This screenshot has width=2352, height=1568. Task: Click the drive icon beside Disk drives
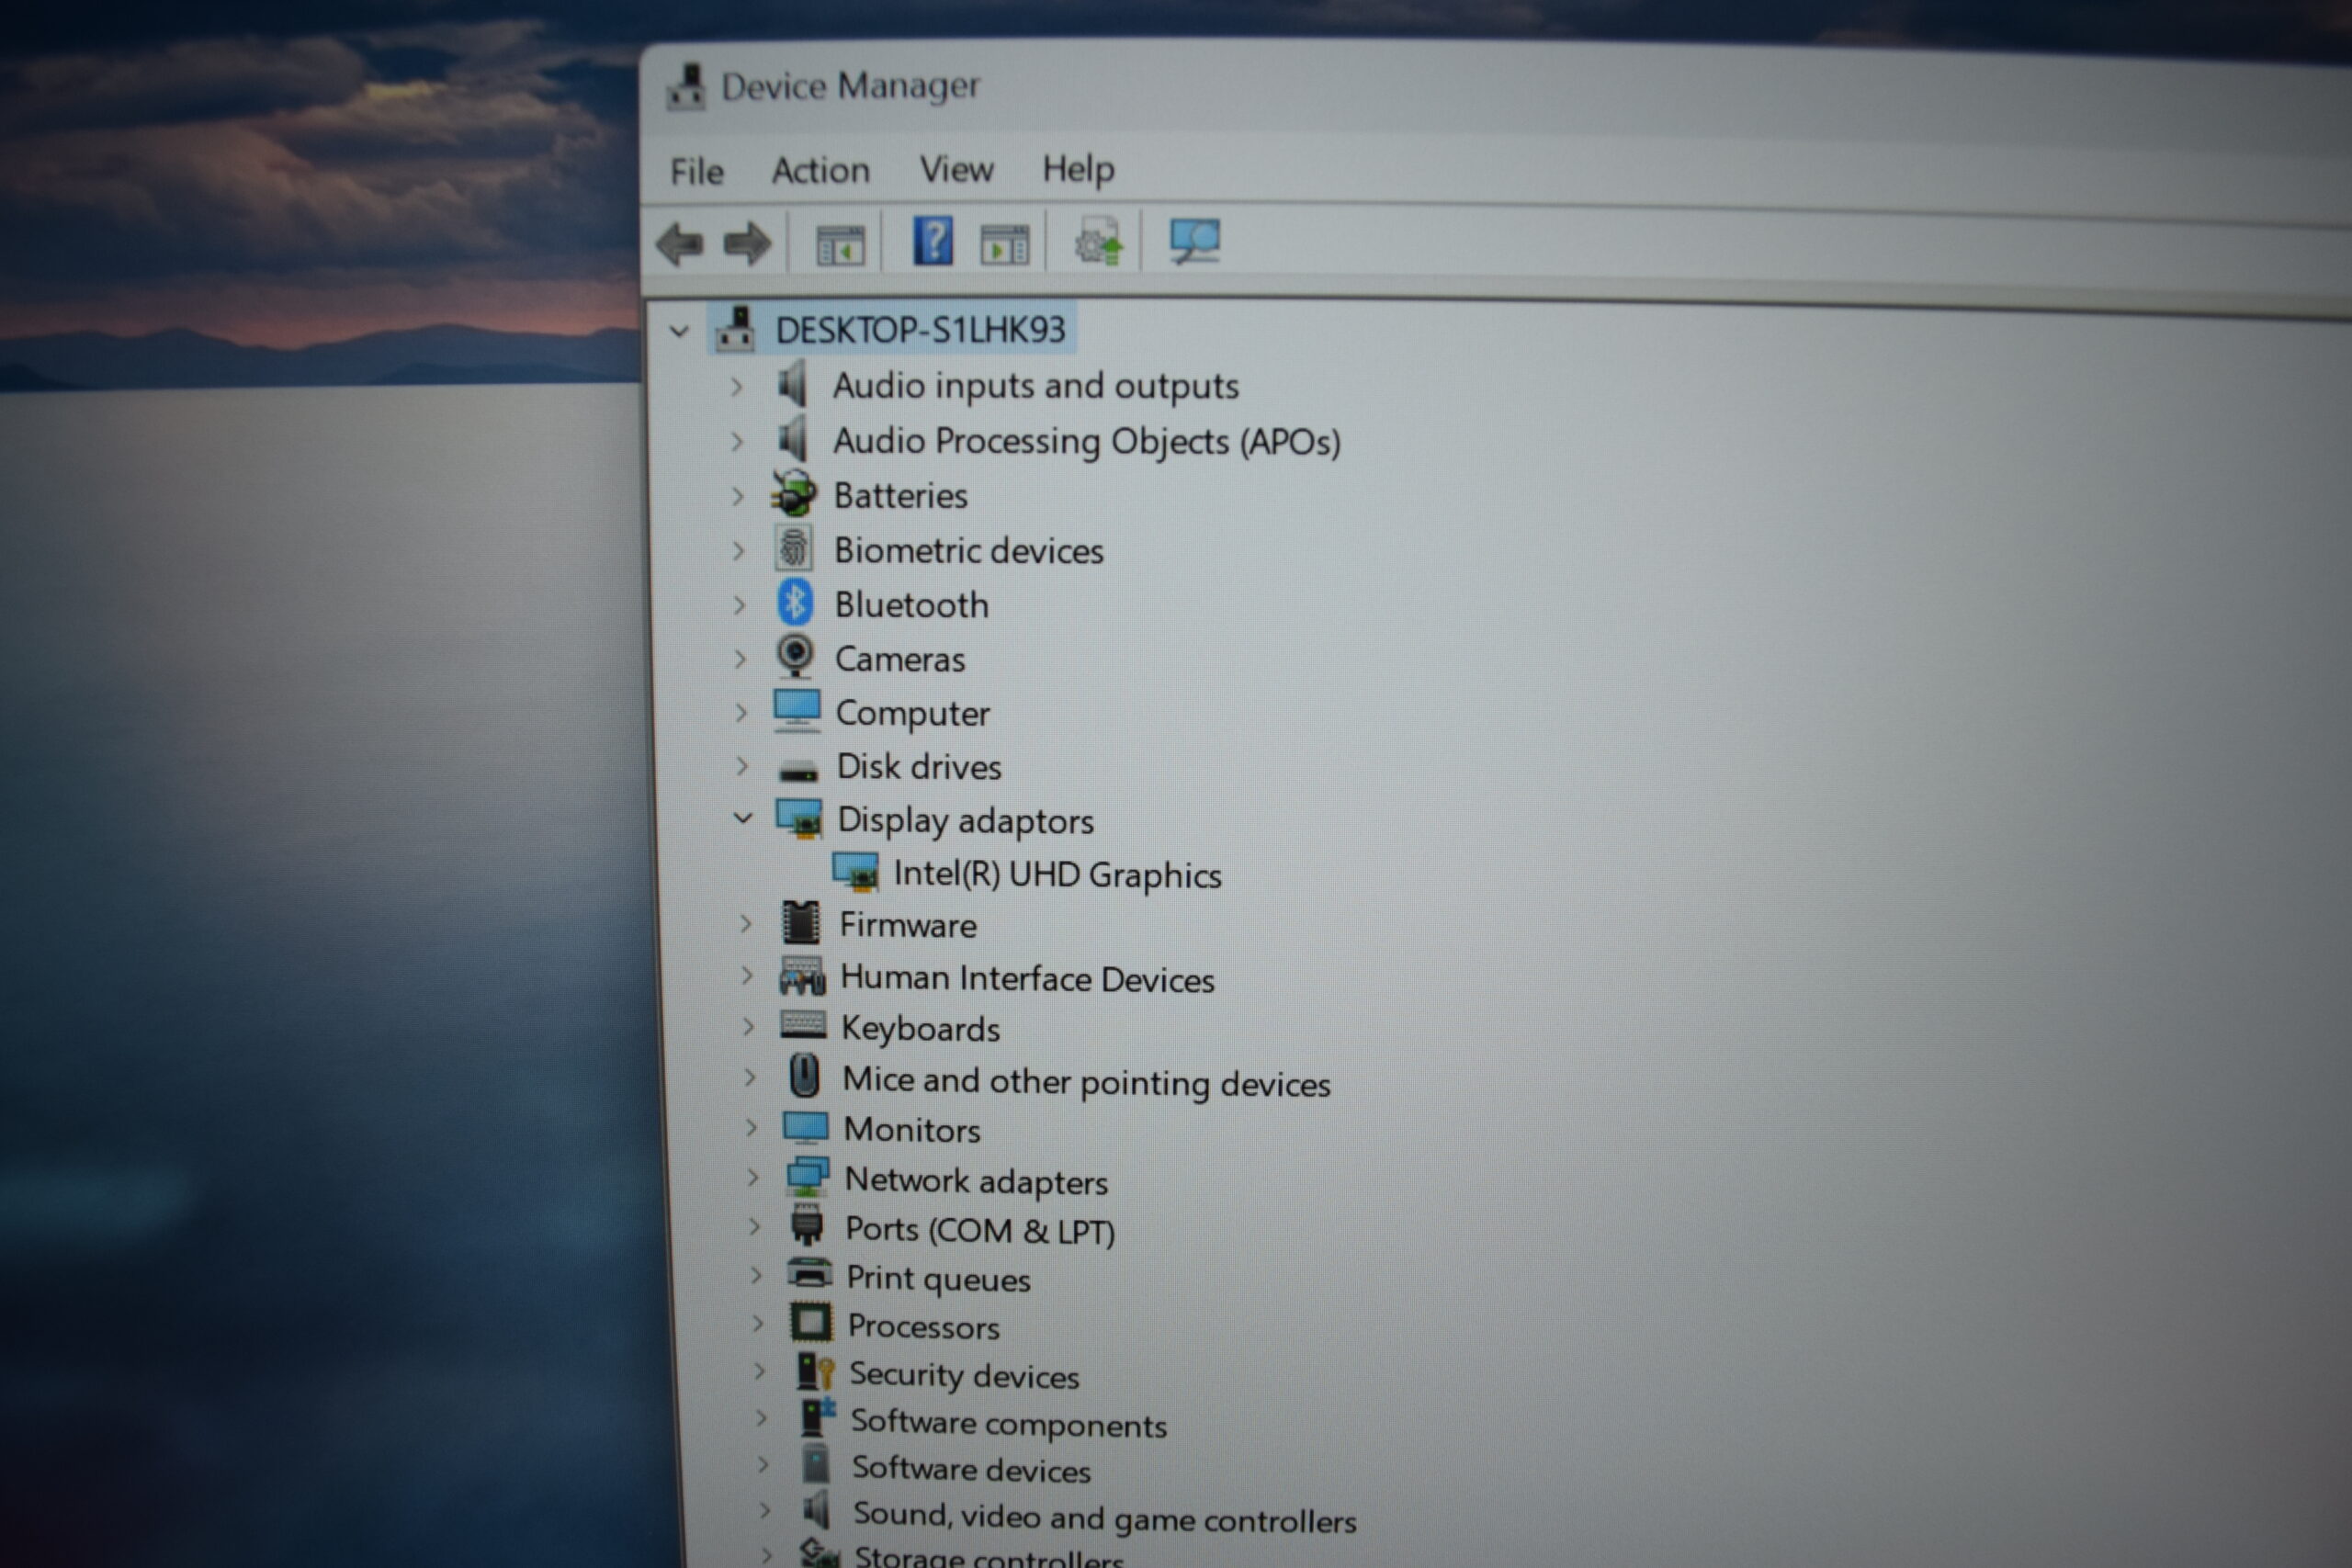[798, 771]
